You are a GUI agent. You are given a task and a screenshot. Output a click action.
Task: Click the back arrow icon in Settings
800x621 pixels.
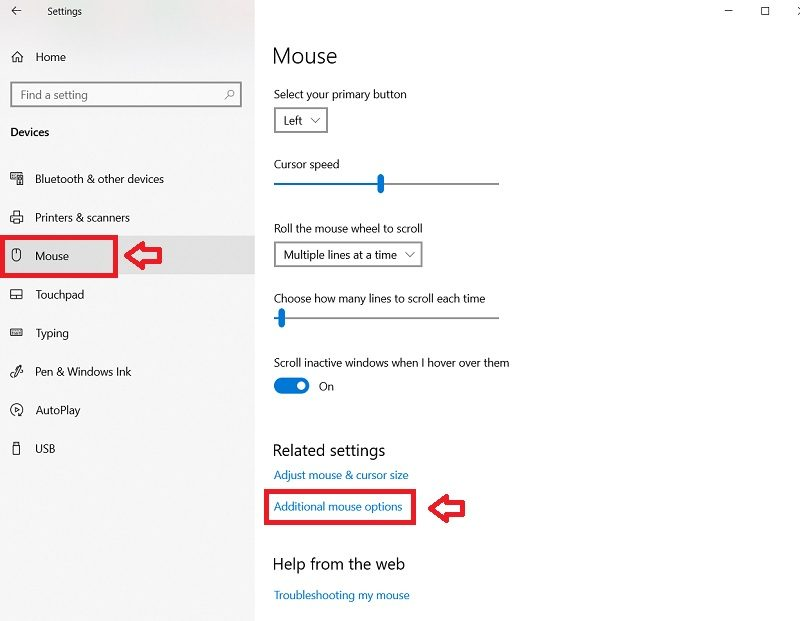point(16,11)
